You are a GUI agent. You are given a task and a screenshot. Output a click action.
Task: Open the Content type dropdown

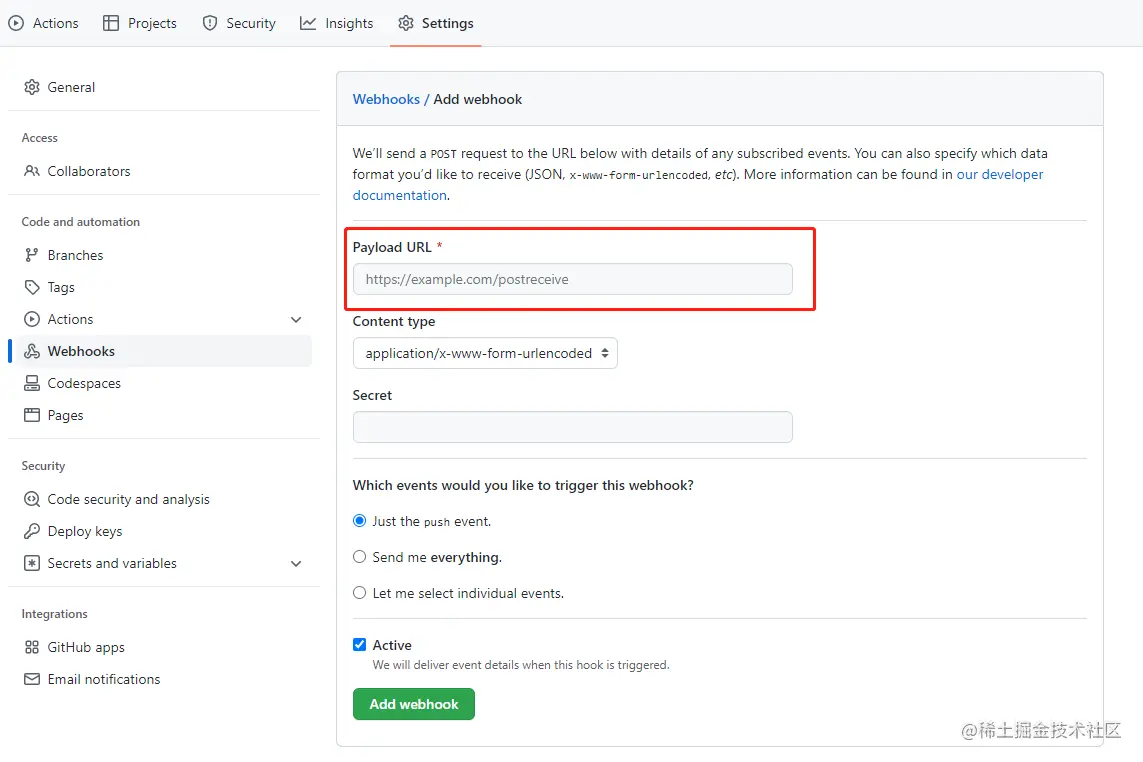485,353
